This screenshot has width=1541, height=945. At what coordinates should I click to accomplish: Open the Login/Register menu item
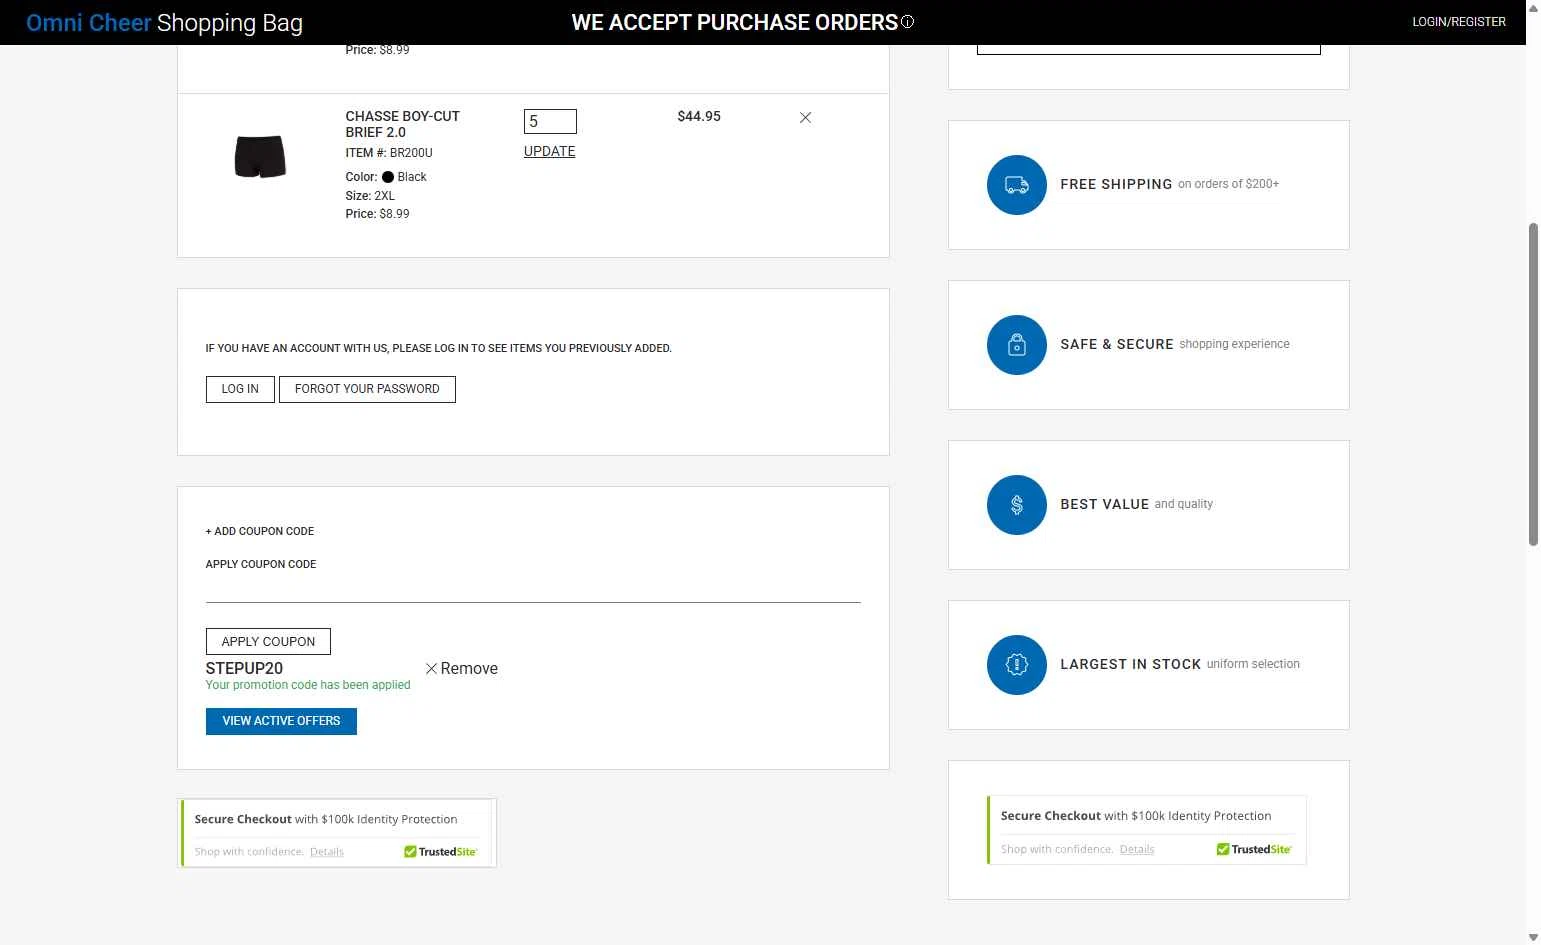[1458, 22]
